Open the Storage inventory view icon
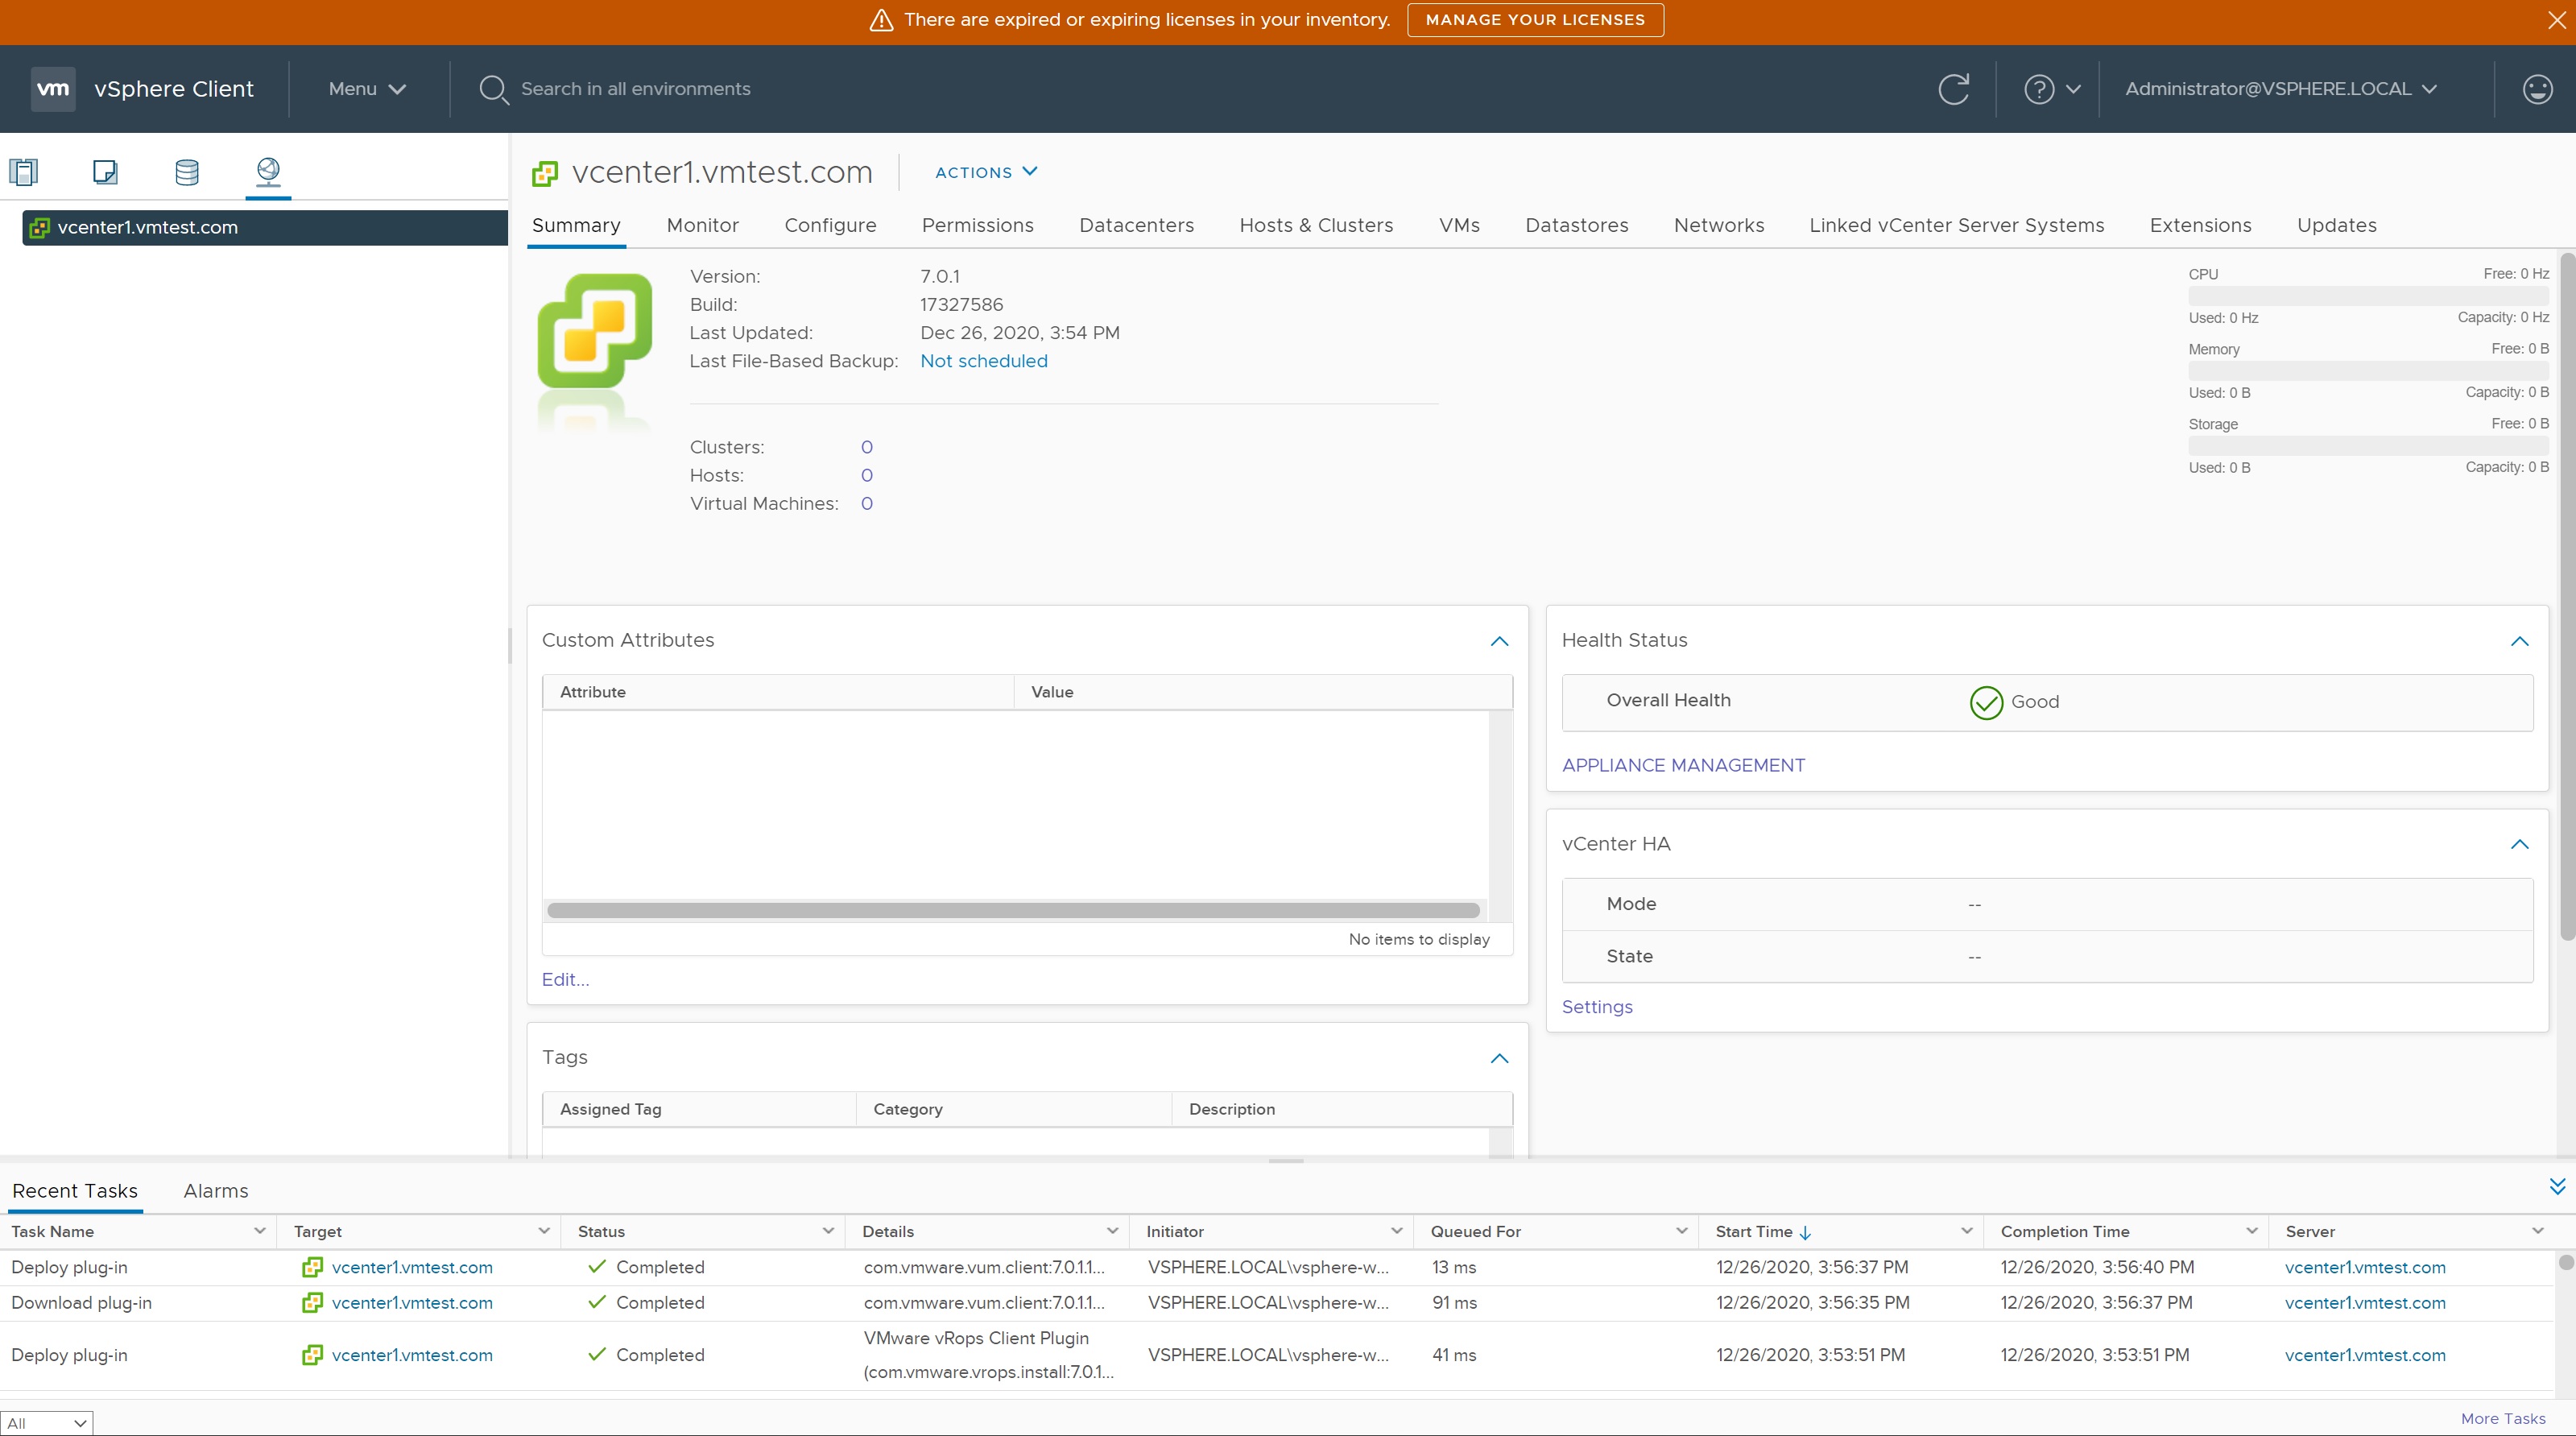 point(187,172)
